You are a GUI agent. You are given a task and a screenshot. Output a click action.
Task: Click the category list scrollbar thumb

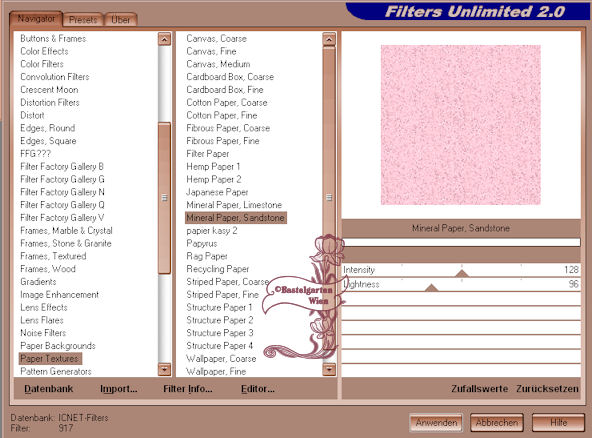pos(164,198)
